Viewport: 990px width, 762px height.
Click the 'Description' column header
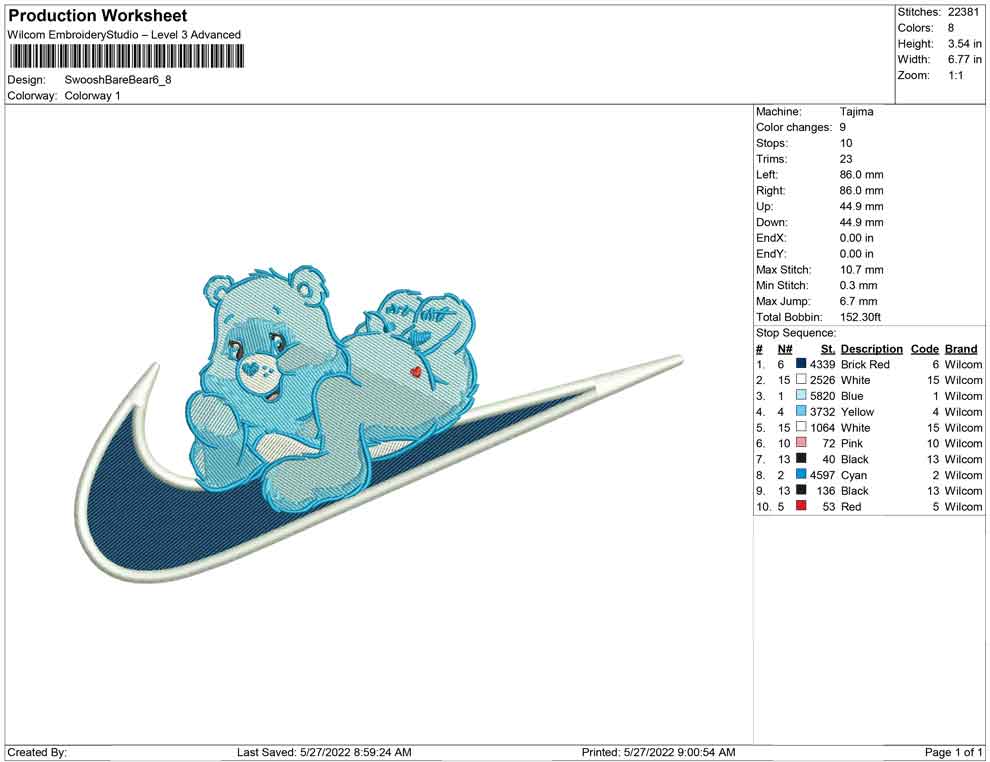click(872, 349)
